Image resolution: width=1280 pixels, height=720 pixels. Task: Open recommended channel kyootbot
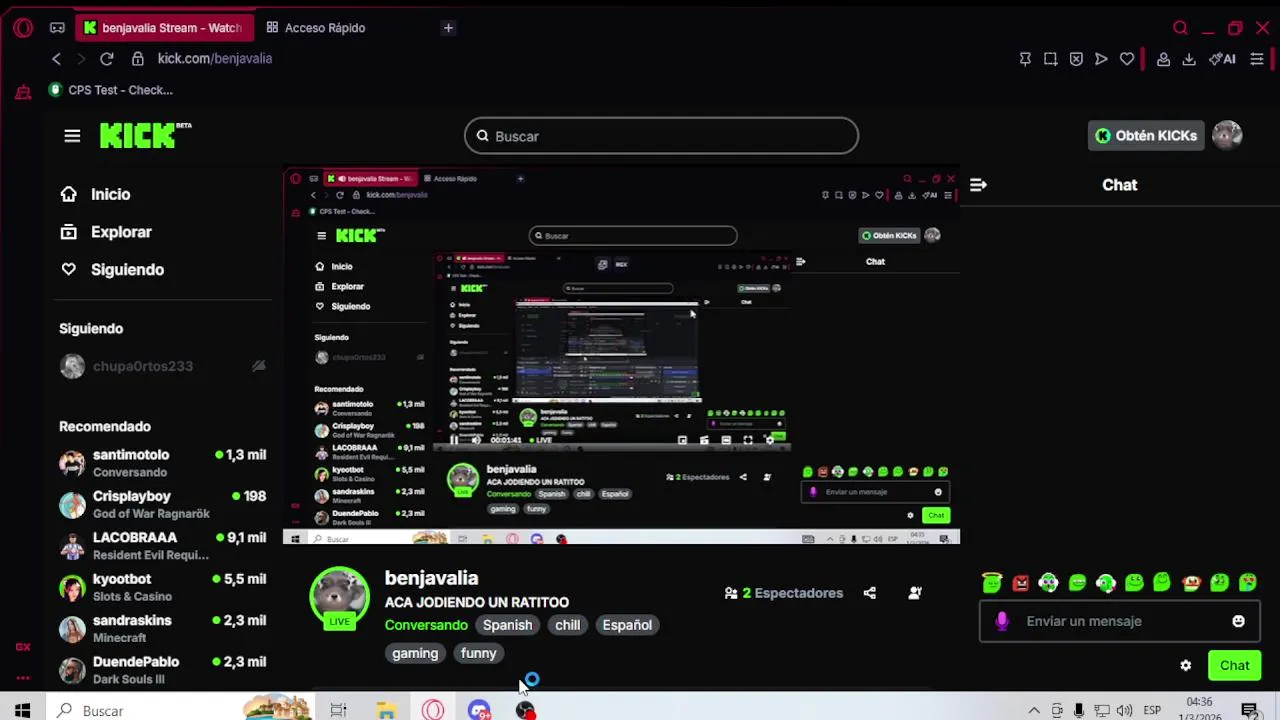click(163, 587)
